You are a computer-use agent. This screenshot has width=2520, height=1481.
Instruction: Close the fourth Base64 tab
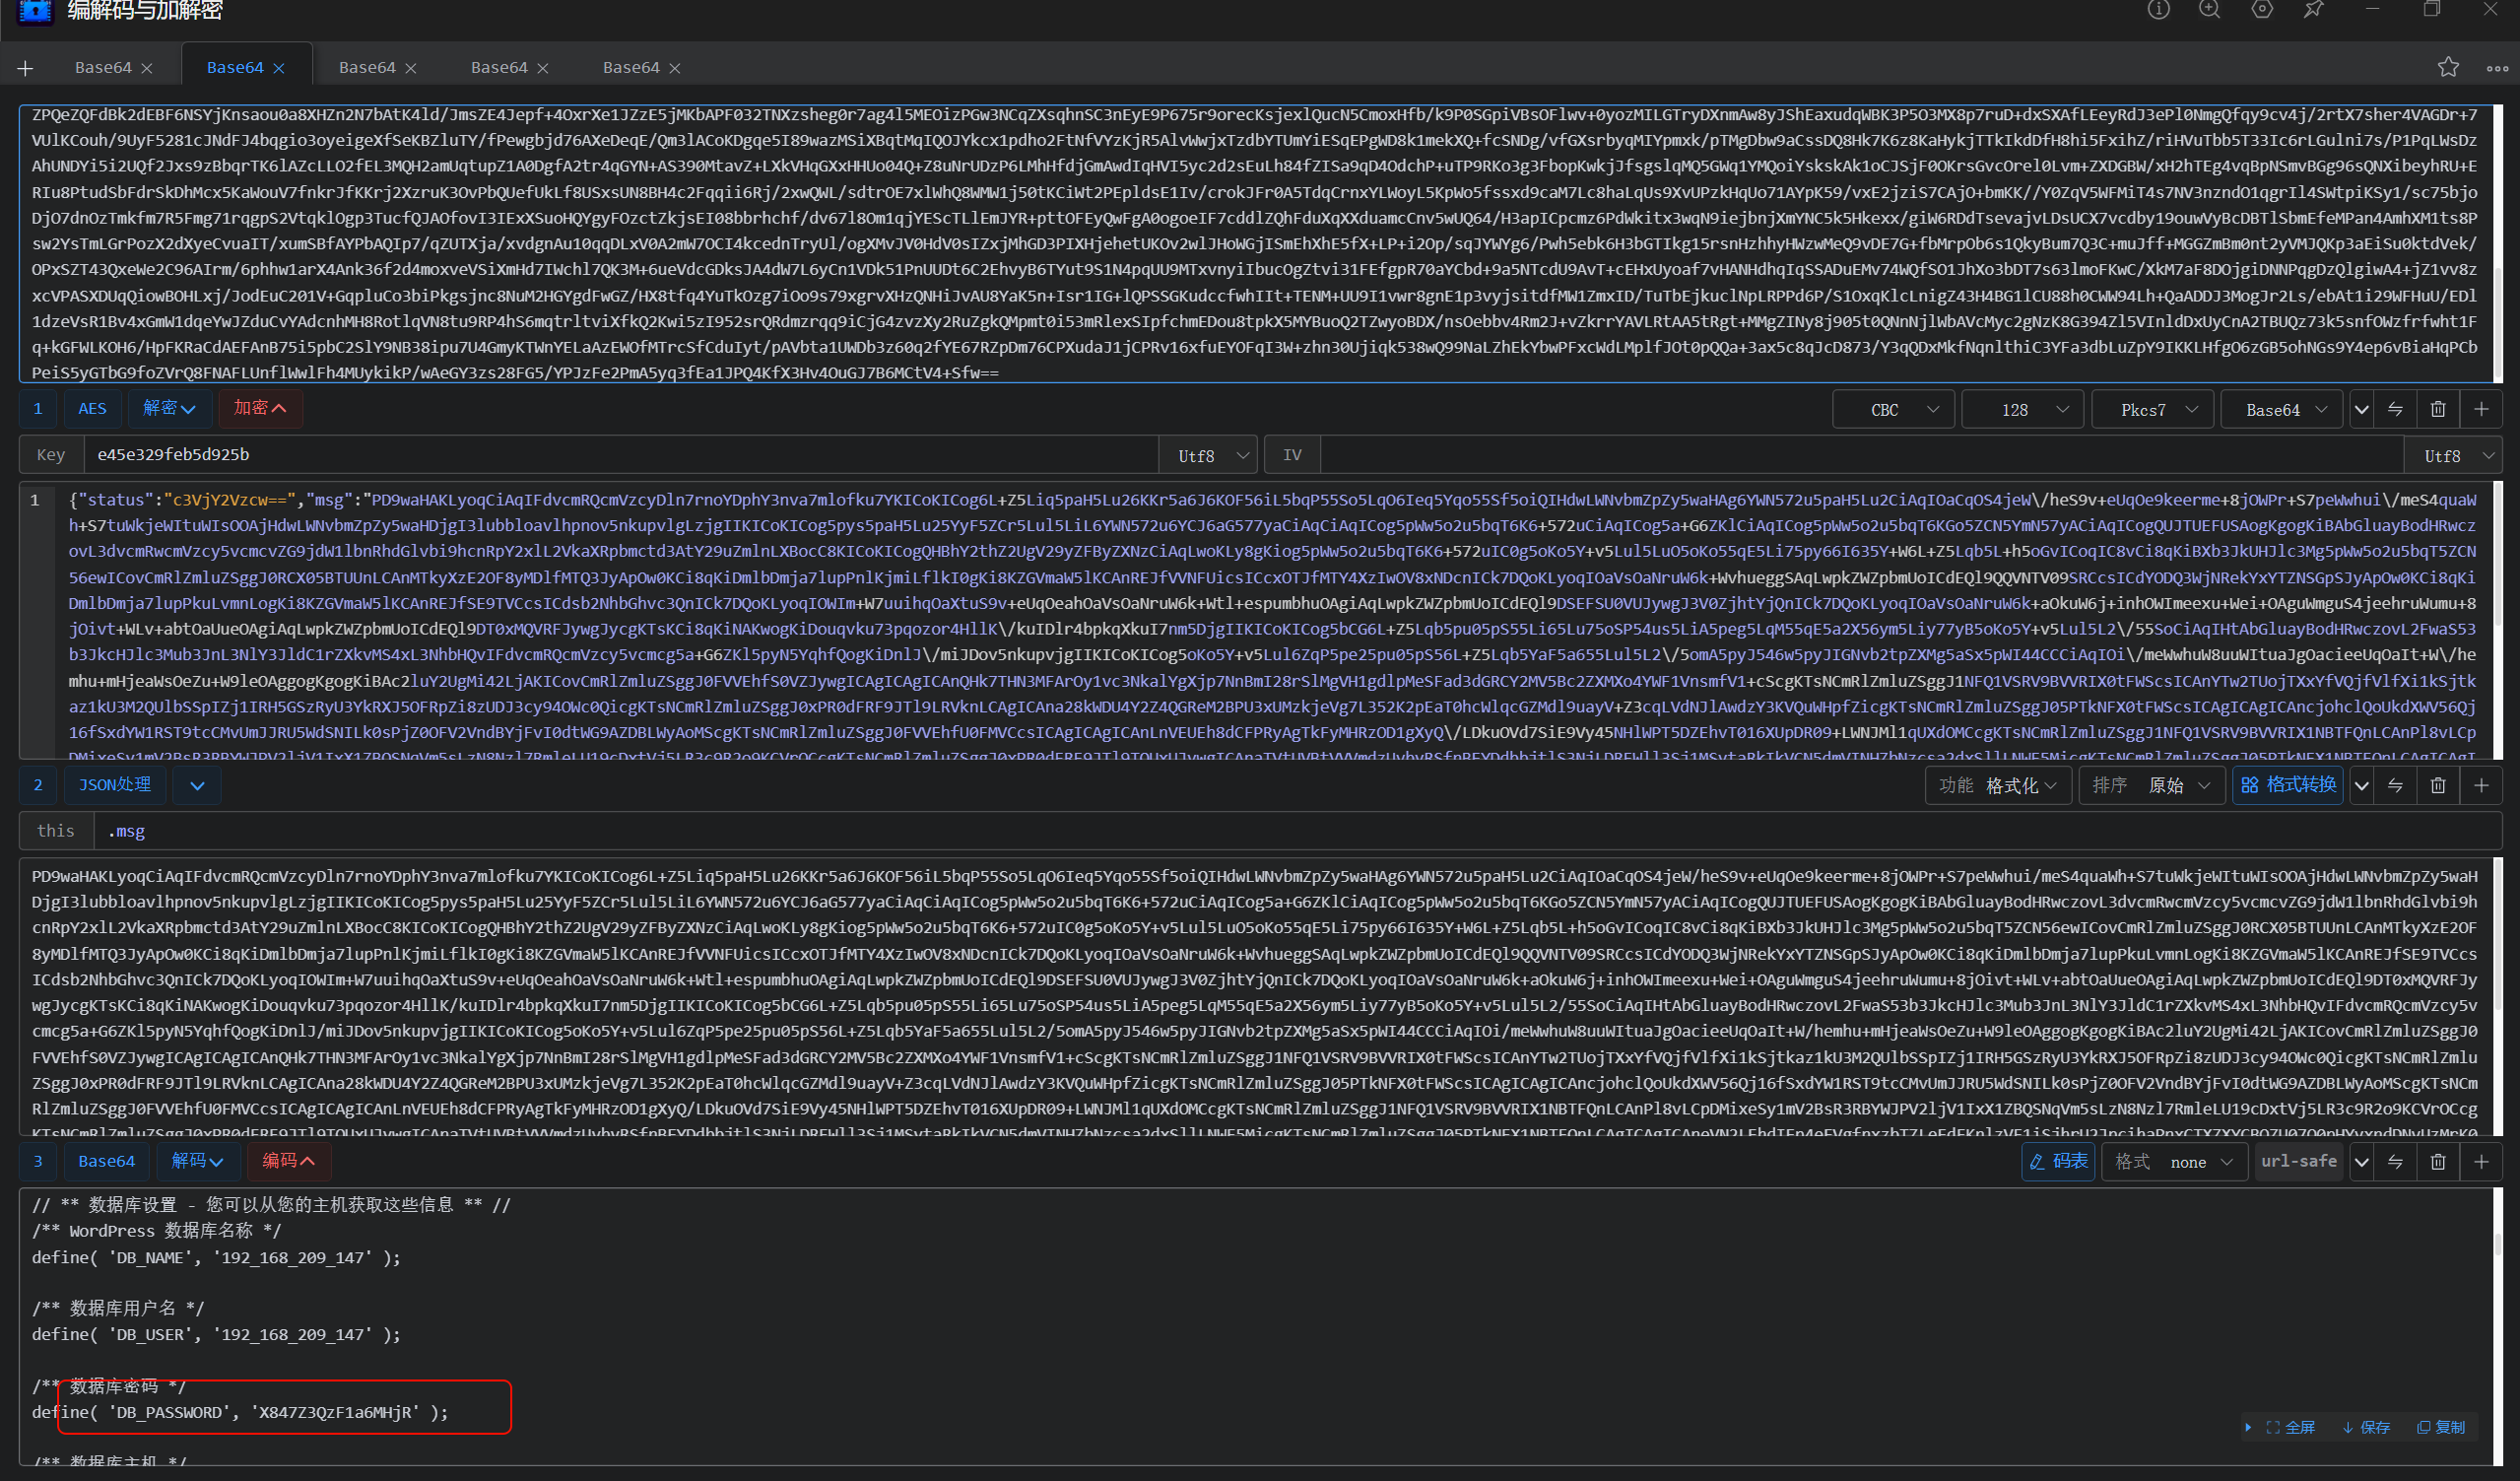point(543,68)
